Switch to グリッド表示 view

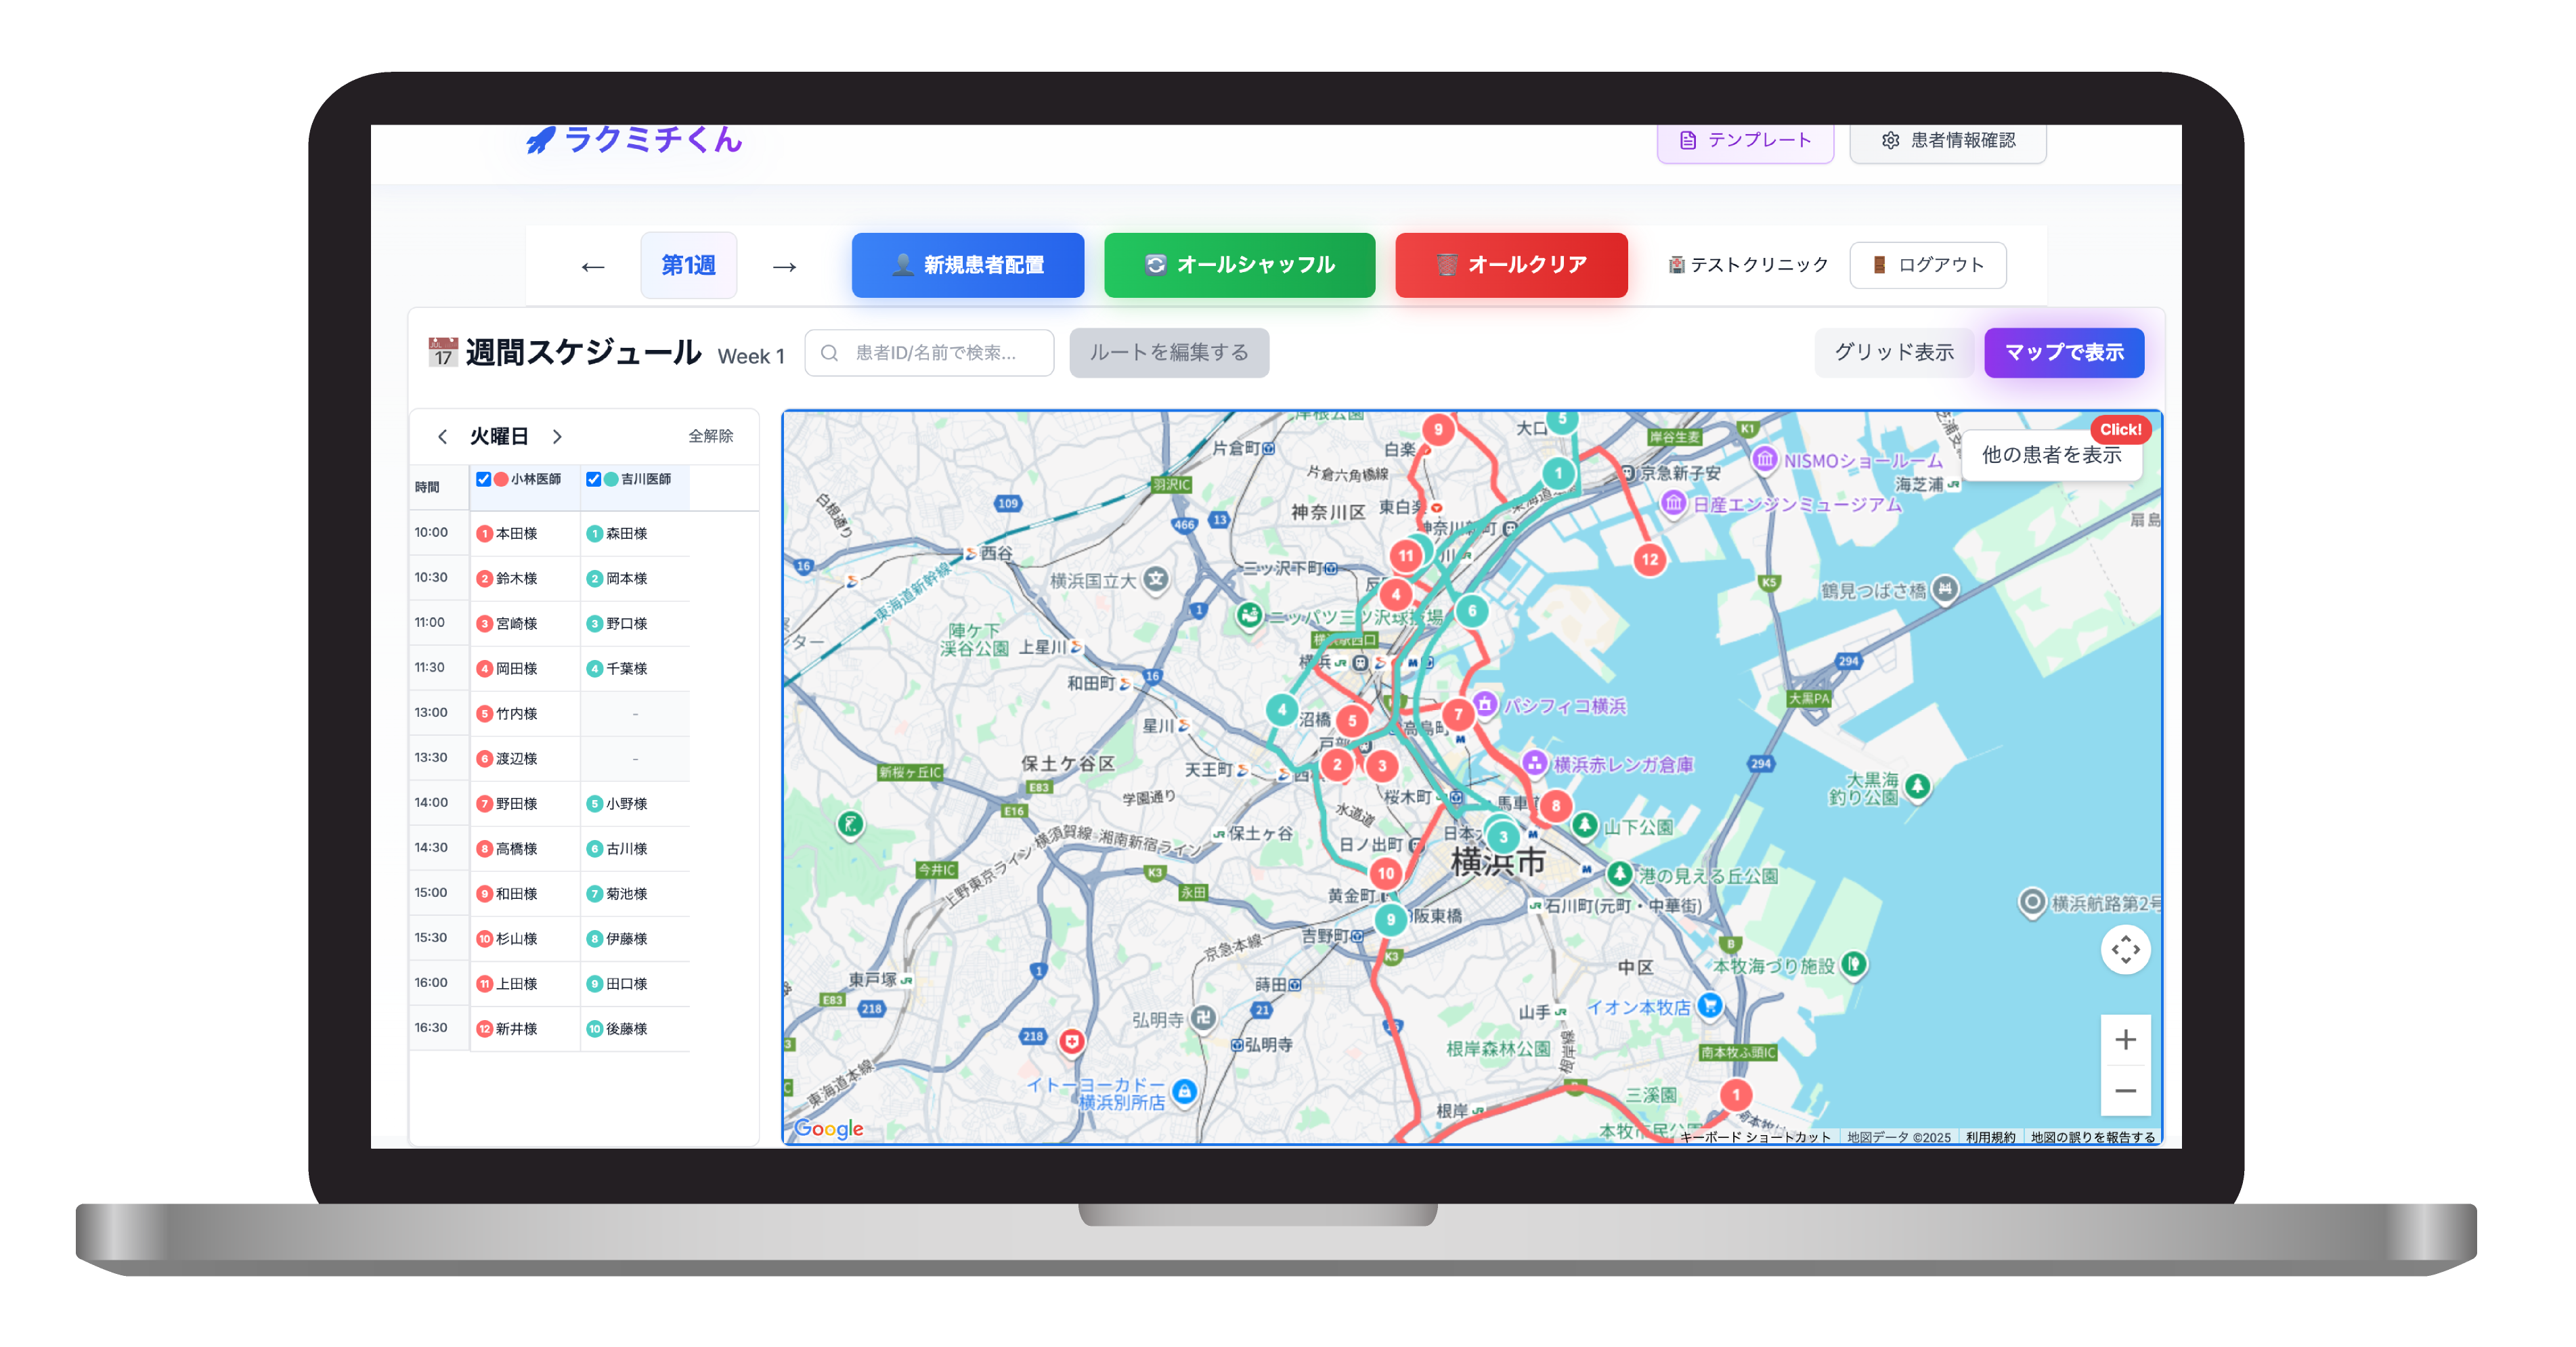[1893, 353]
